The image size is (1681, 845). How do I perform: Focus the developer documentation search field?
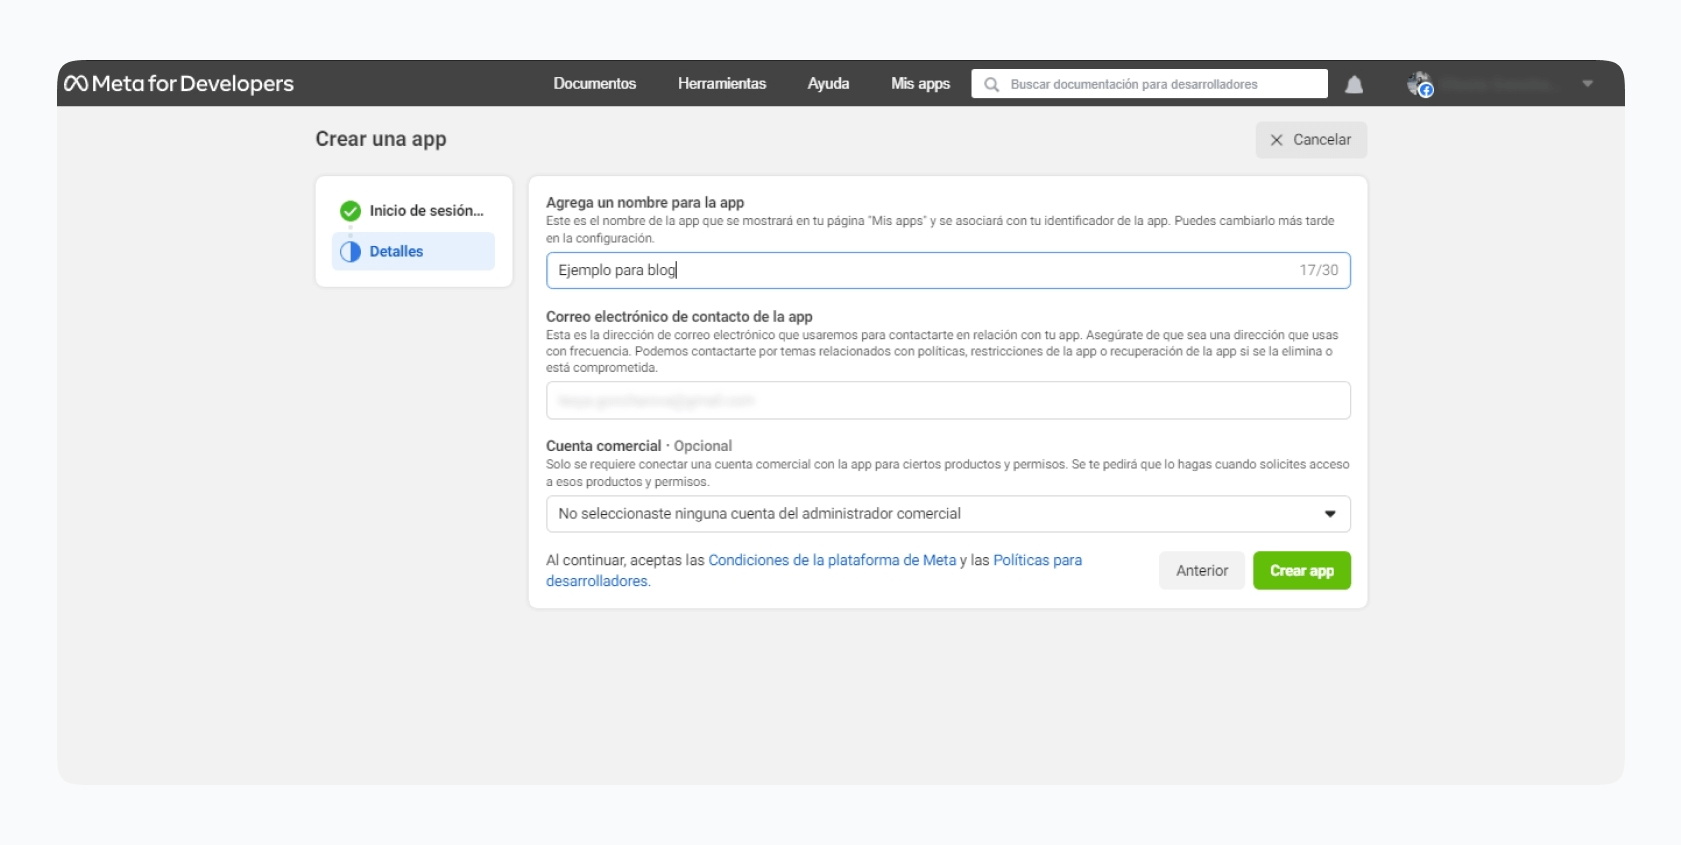(x=1149, y=84)
